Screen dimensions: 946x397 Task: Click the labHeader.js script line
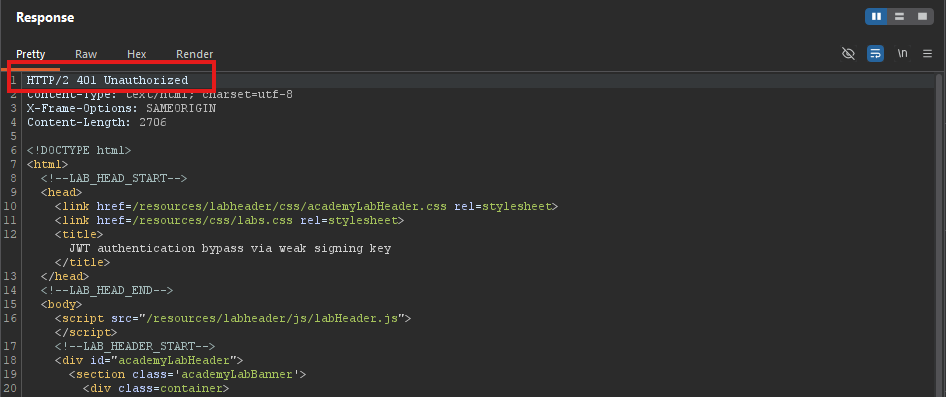(233, 318)
